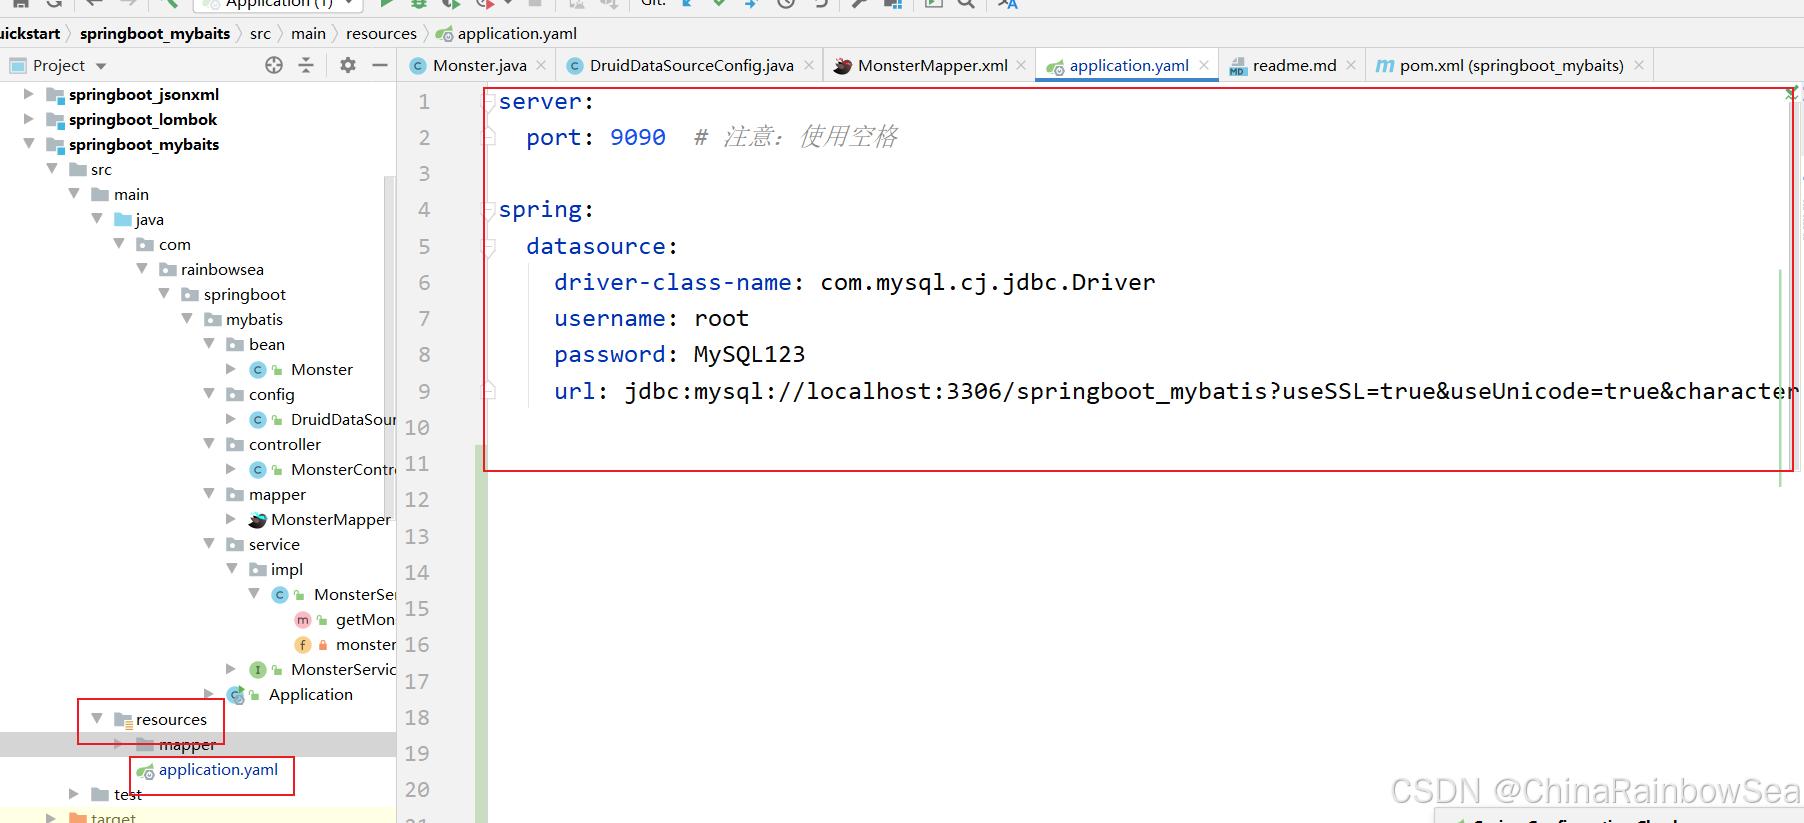The width and height of the screenshot is (1804, 823).
Task: Select application.yaml in the project tree
Action: coord(218,770)
